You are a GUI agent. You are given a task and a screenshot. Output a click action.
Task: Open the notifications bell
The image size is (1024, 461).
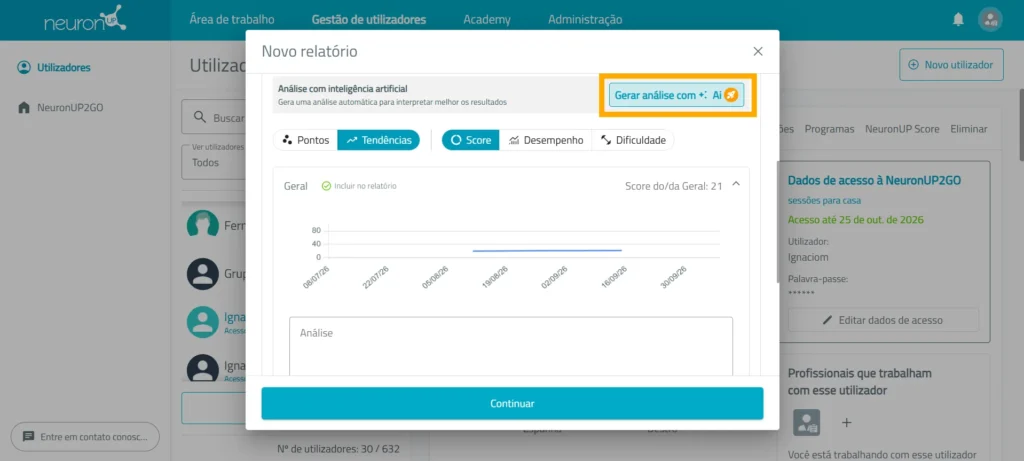click(x=958, y=20)
